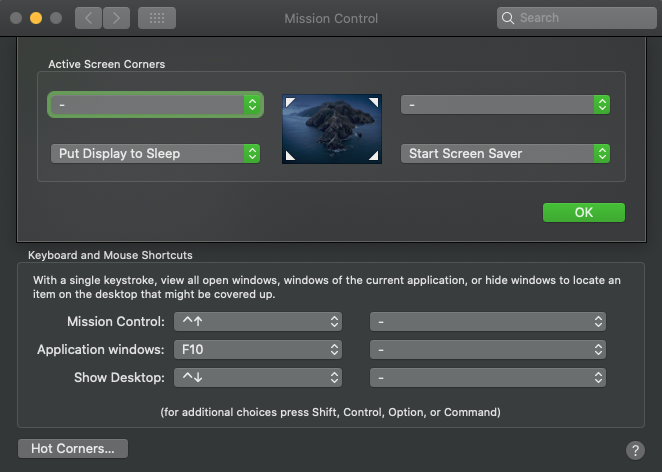
Task: Click the Active Screen Corners label
Action: point(106,64)
